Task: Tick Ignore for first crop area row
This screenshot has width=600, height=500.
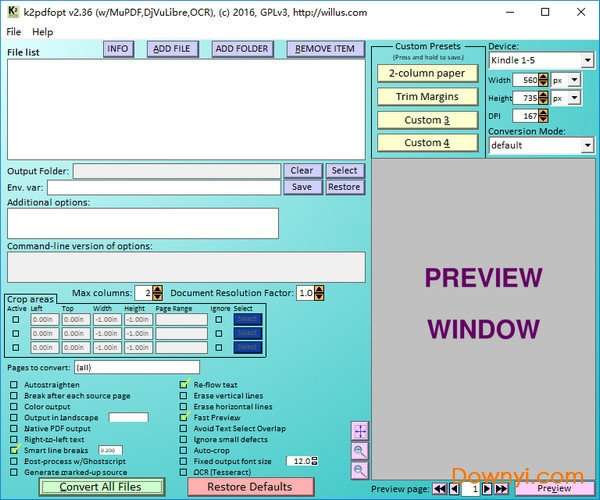Action: pos(218,319)
